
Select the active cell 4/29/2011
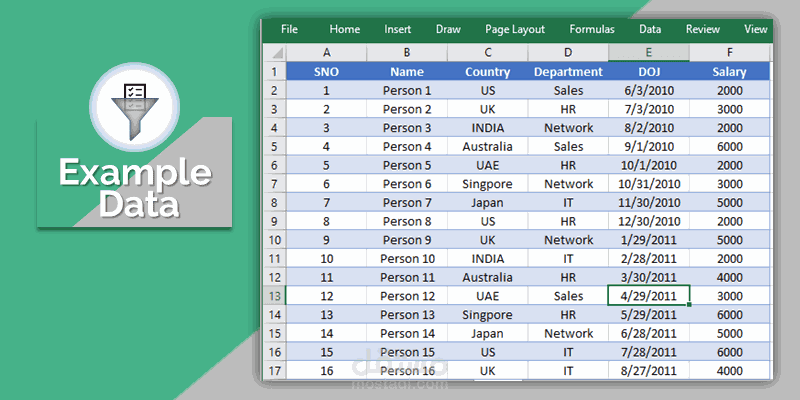point(648,296)
